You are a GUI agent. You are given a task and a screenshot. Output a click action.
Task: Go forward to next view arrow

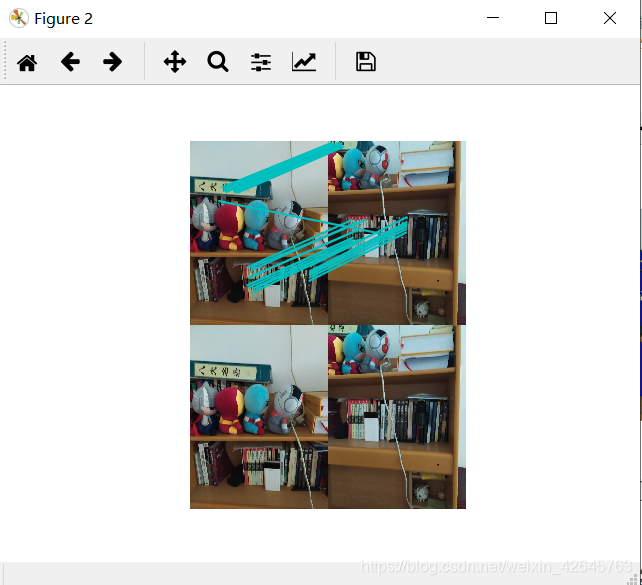pos(113,62)
